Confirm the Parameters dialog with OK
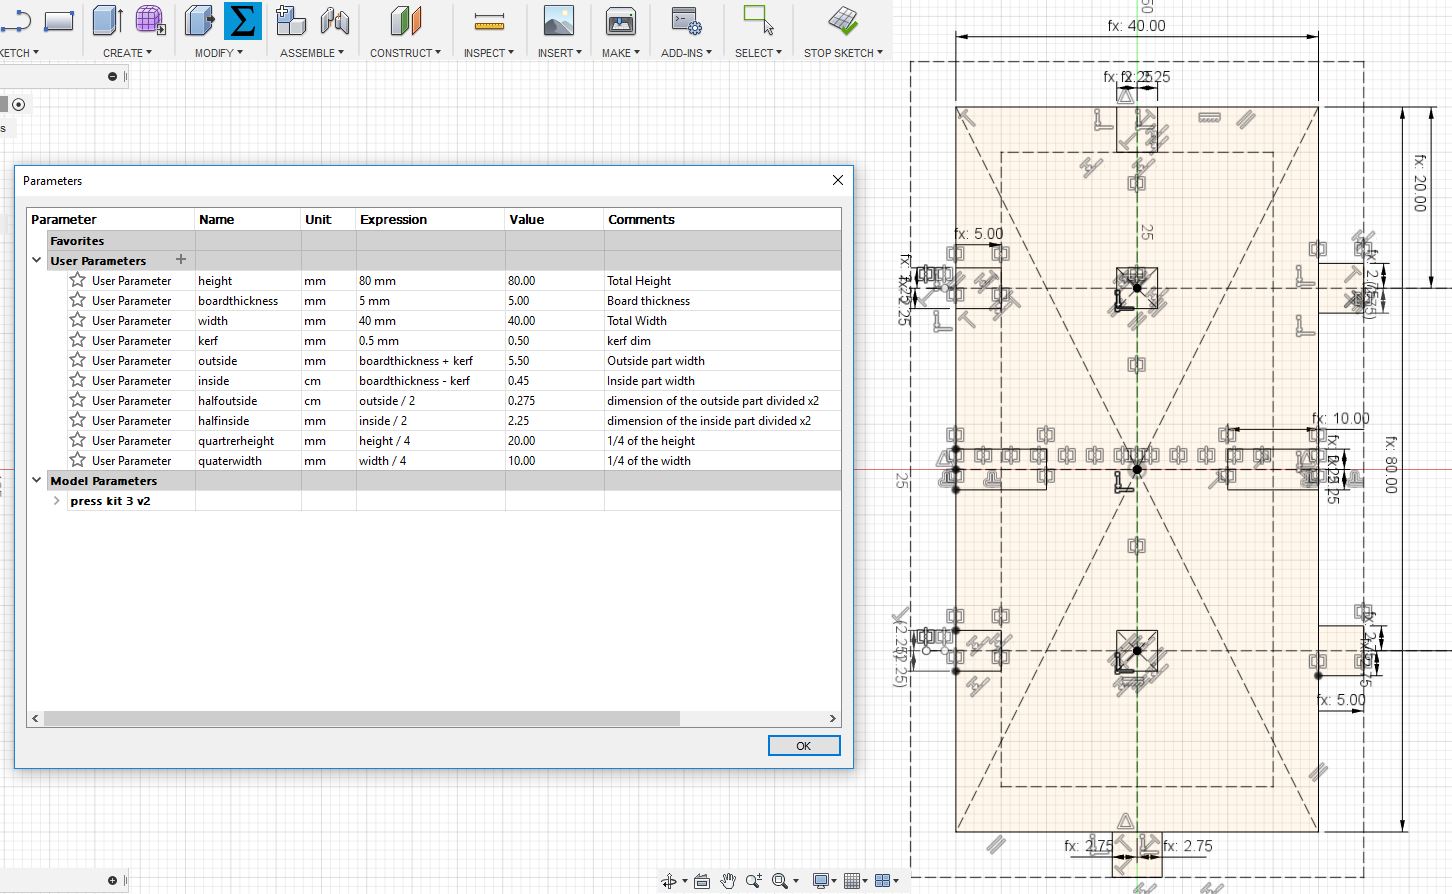 coord(804,746)
